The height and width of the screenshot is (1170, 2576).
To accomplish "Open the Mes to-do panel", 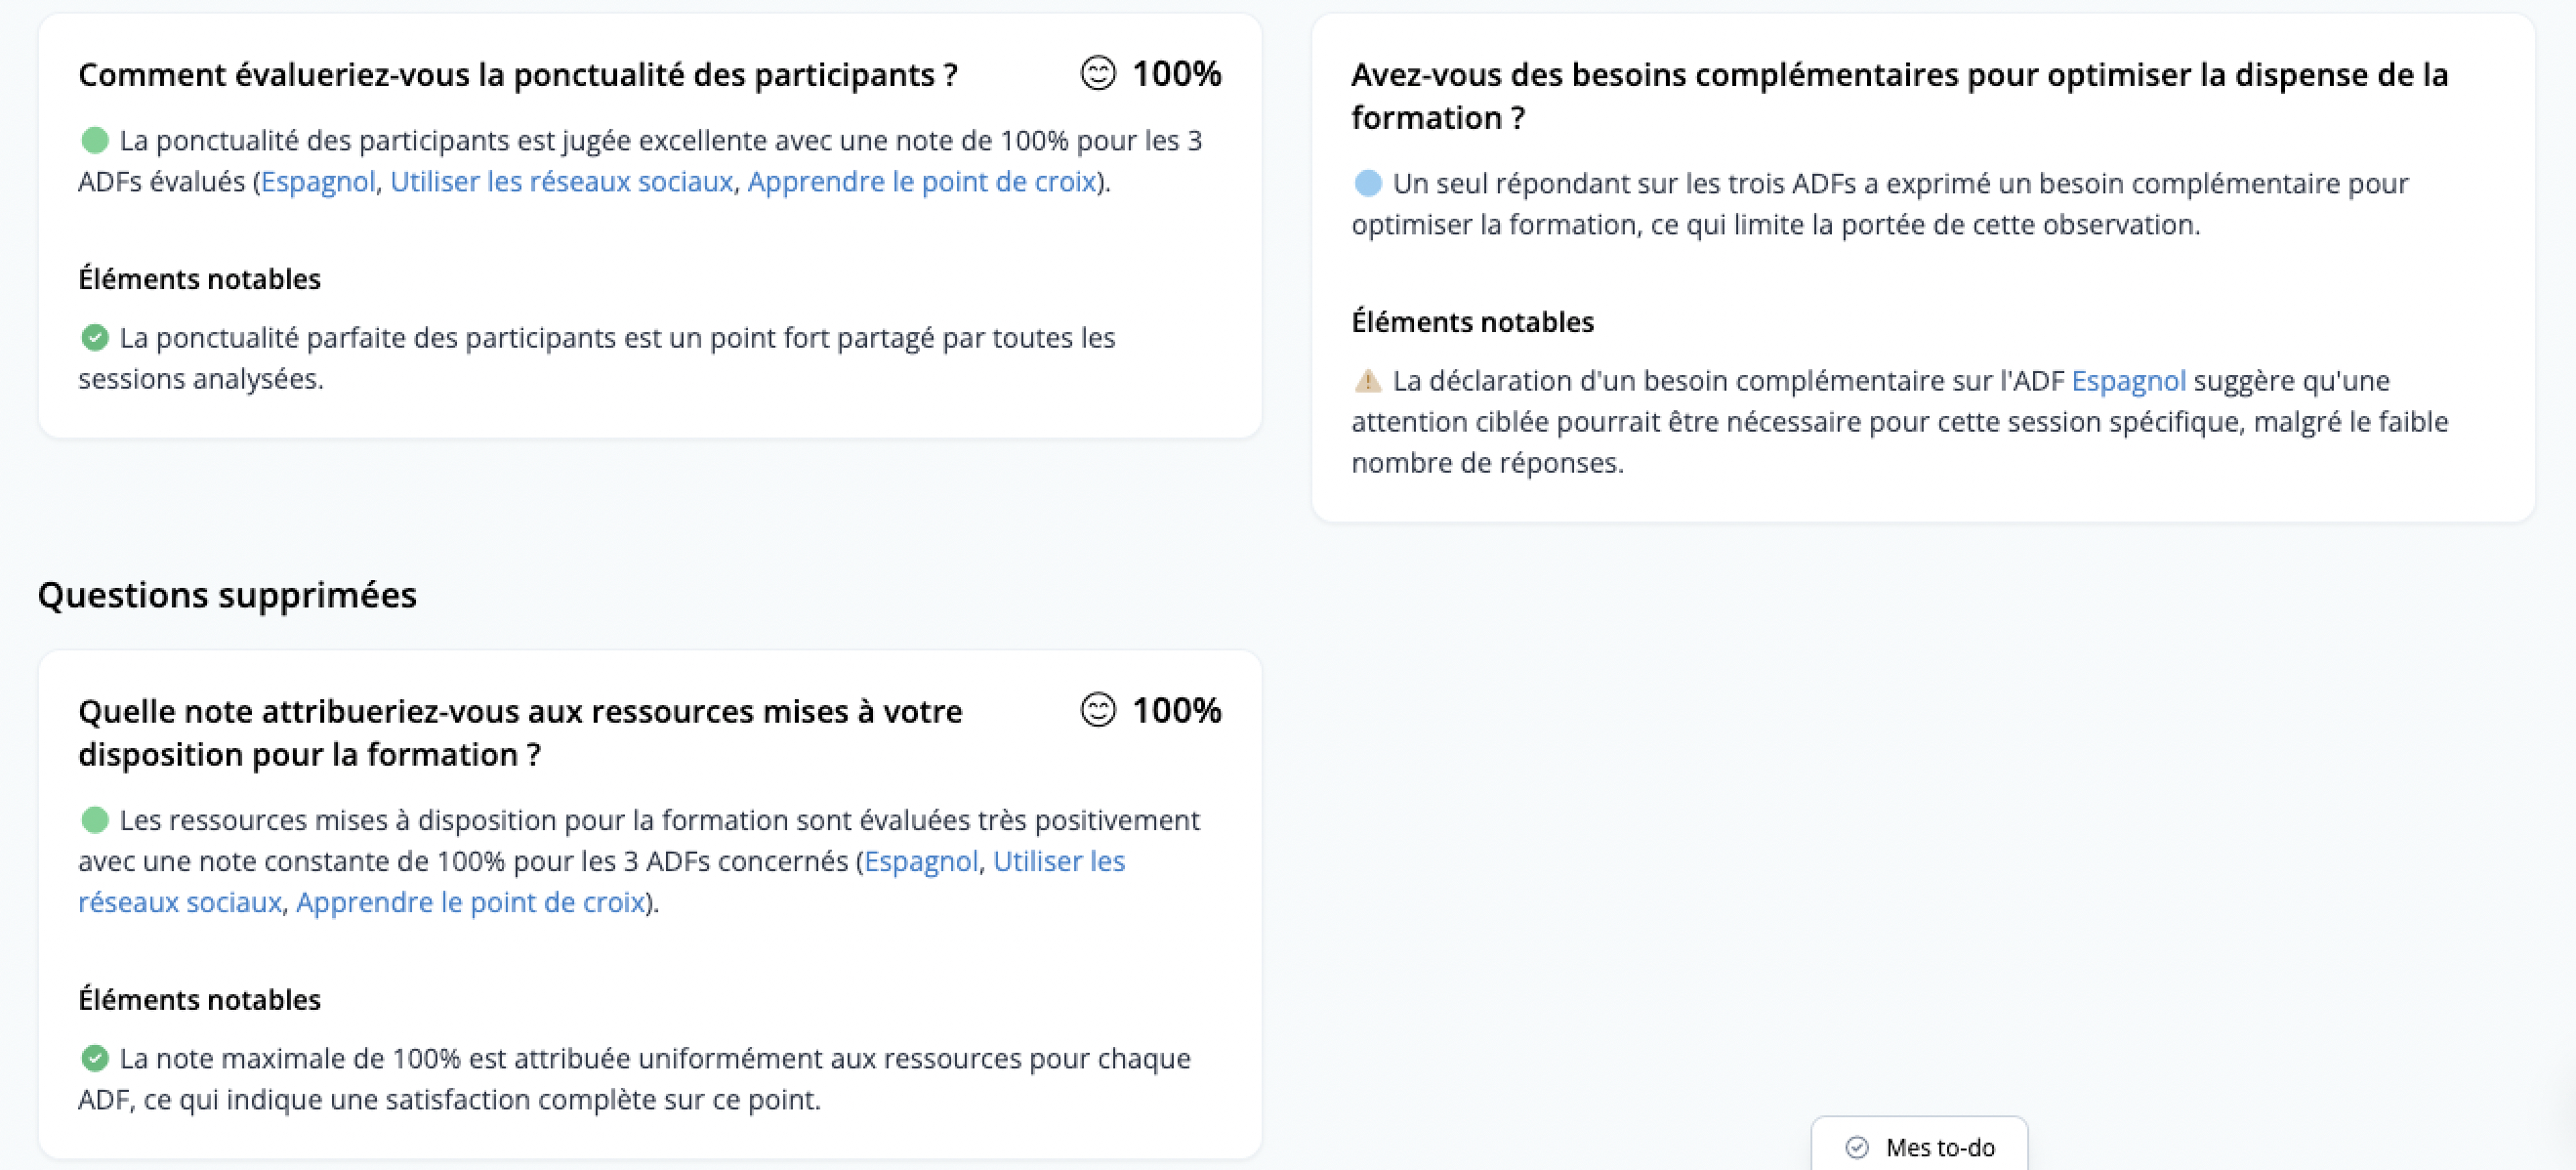I will 1919,1146.
